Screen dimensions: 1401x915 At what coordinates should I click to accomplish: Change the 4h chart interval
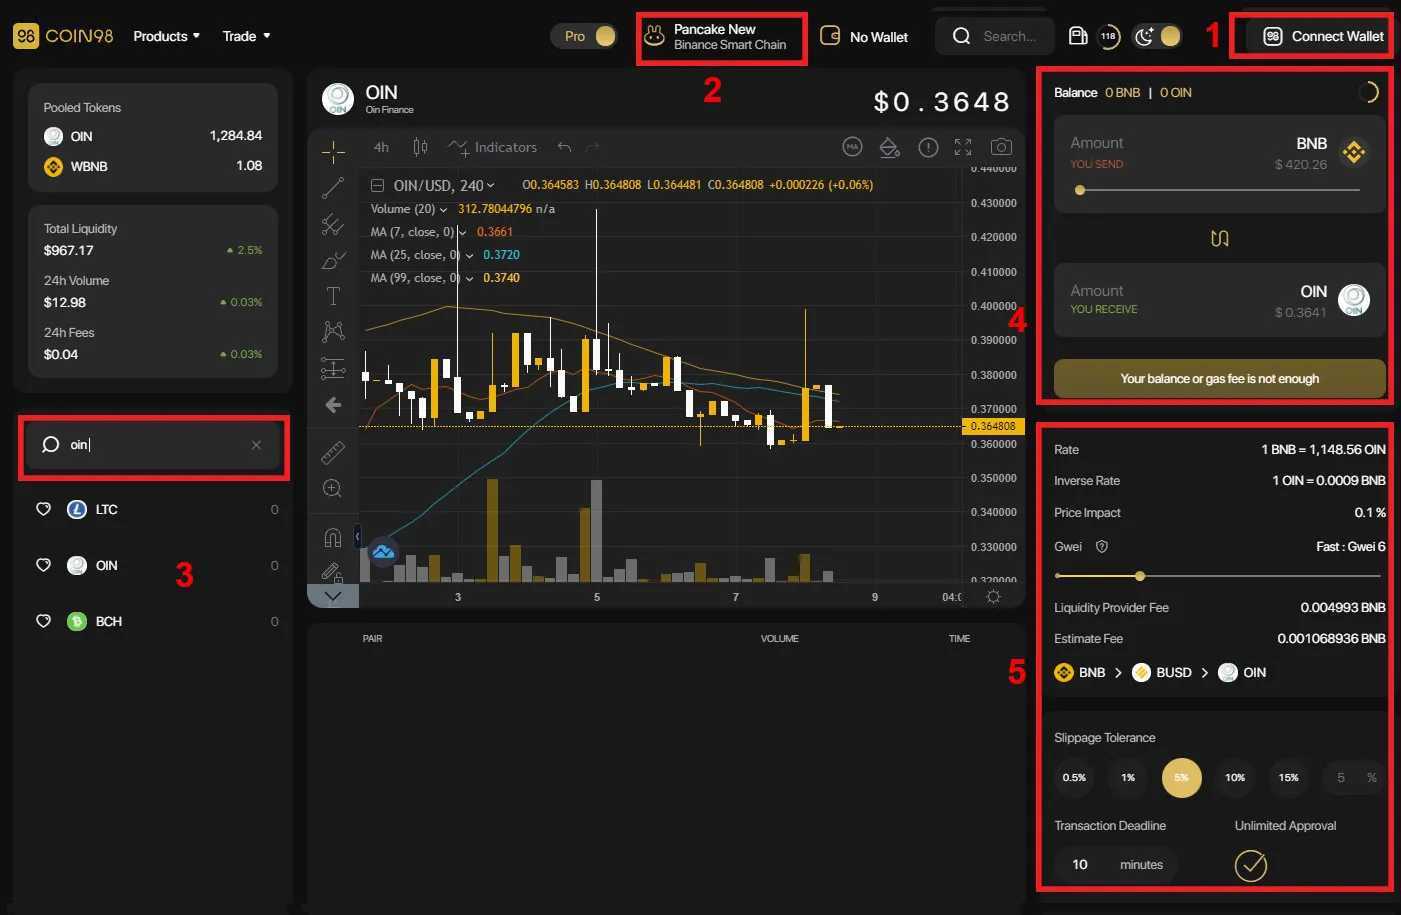[x=381, y=147]
